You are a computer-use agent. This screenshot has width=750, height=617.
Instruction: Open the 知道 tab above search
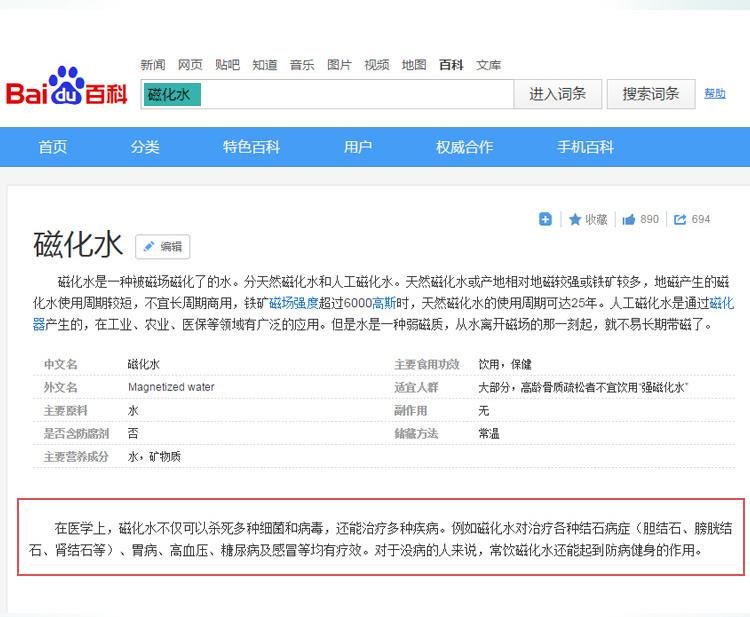point(265,65)
